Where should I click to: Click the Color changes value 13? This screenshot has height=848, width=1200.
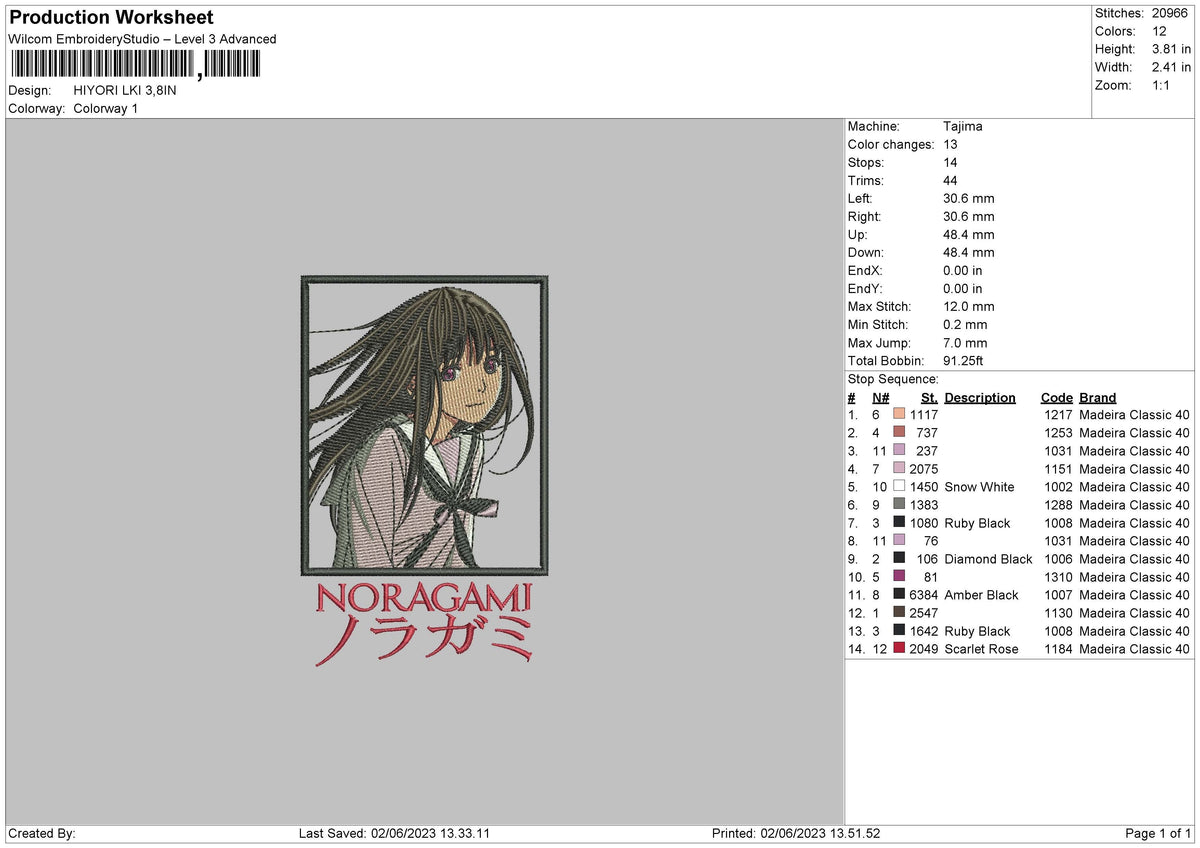(x=950, y=144)
